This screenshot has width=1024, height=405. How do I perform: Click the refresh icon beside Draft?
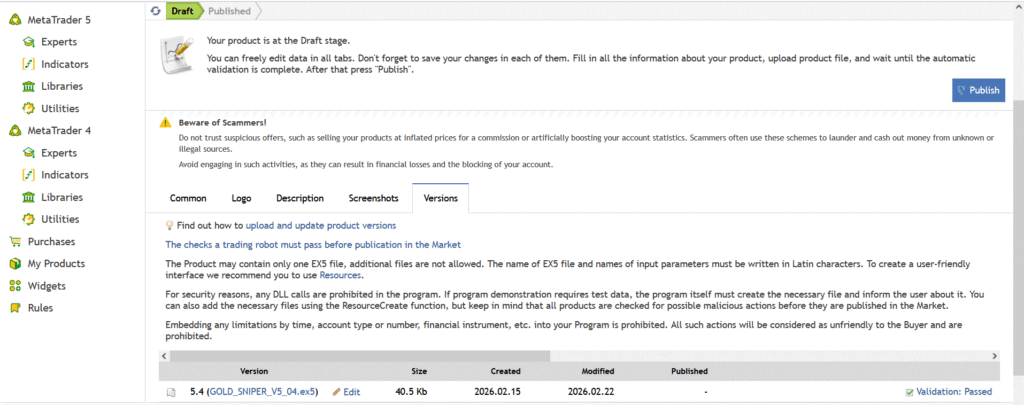pos(155,10)
